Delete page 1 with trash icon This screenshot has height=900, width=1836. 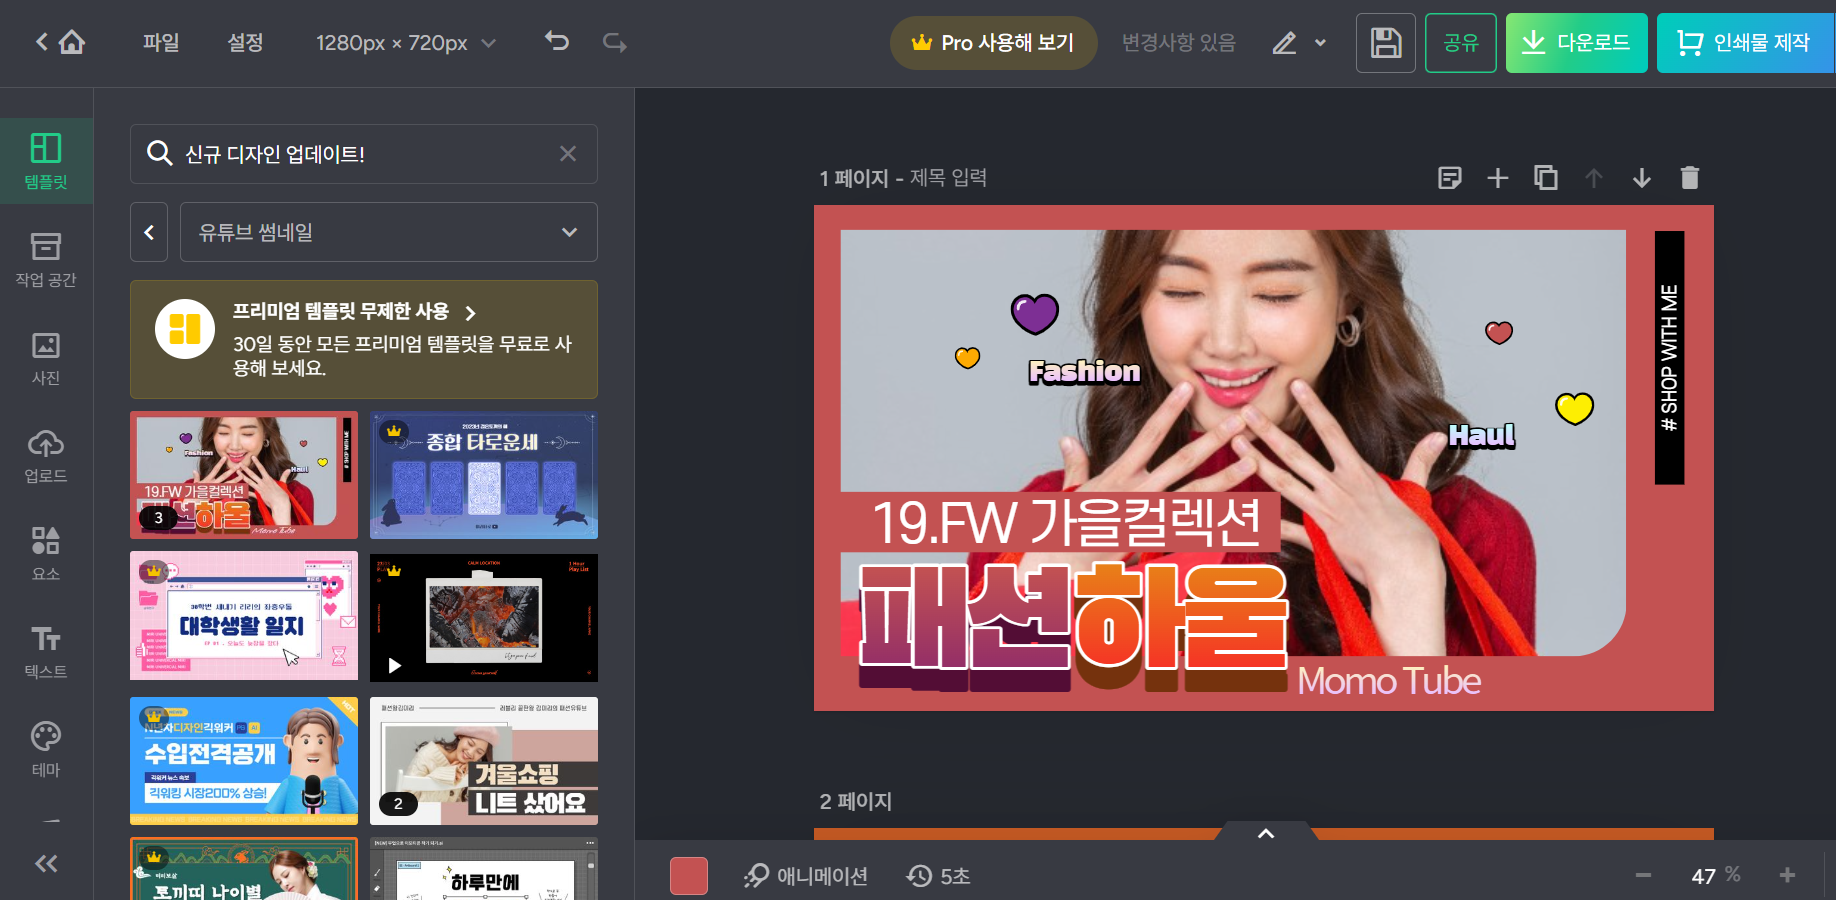click(x=1690, y=178)
